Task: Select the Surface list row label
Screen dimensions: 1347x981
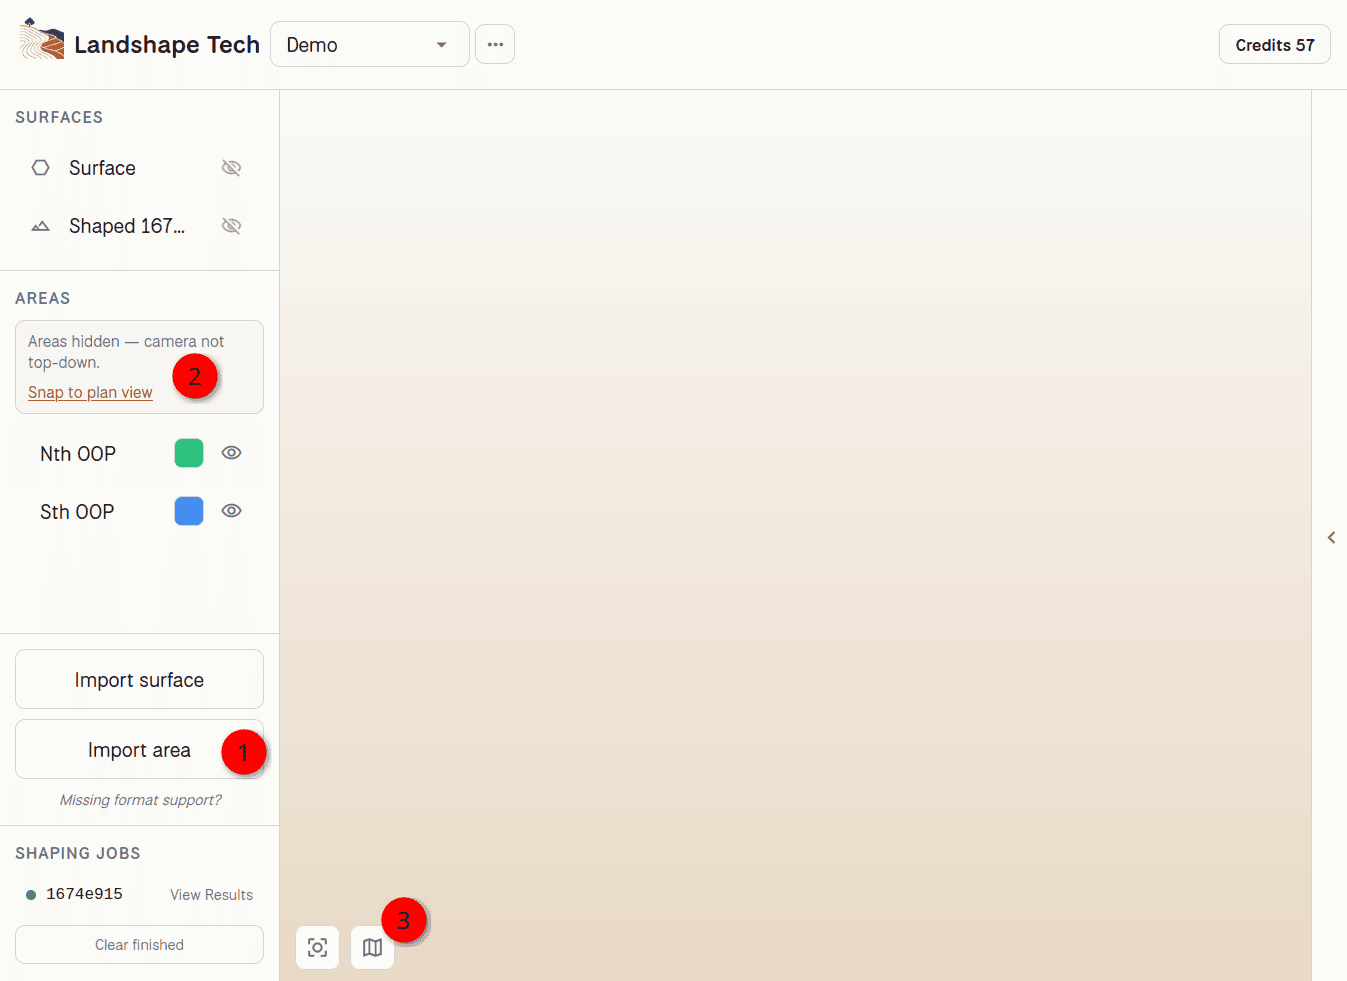Action: 102,168
